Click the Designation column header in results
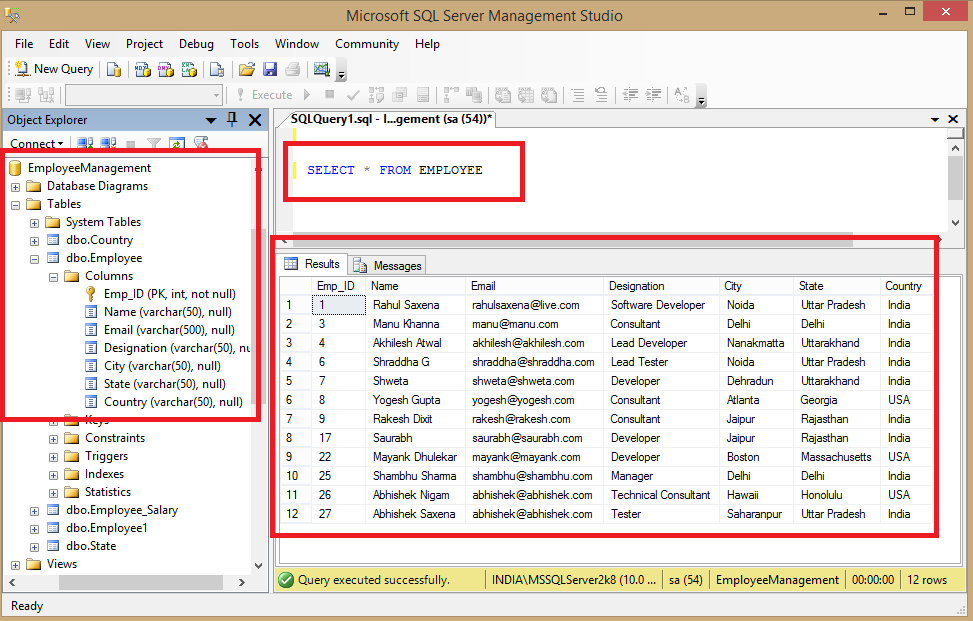 coord(636,286)
